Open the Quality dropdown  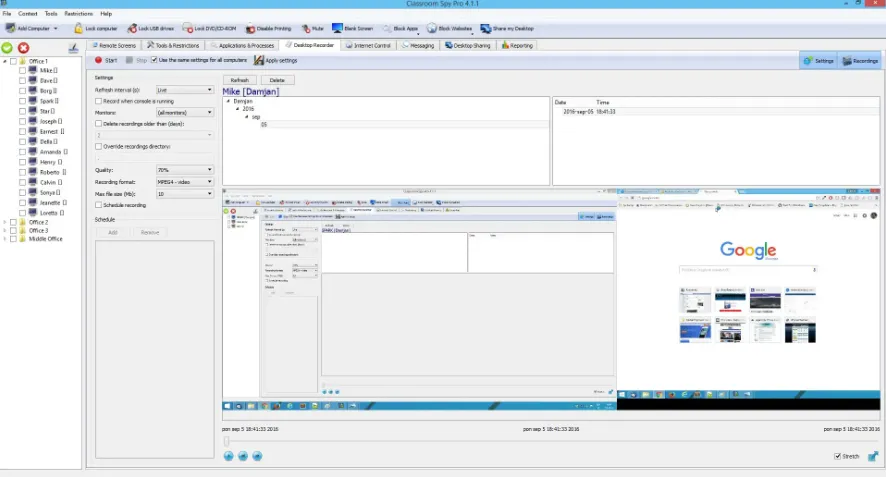coord(185,170)
